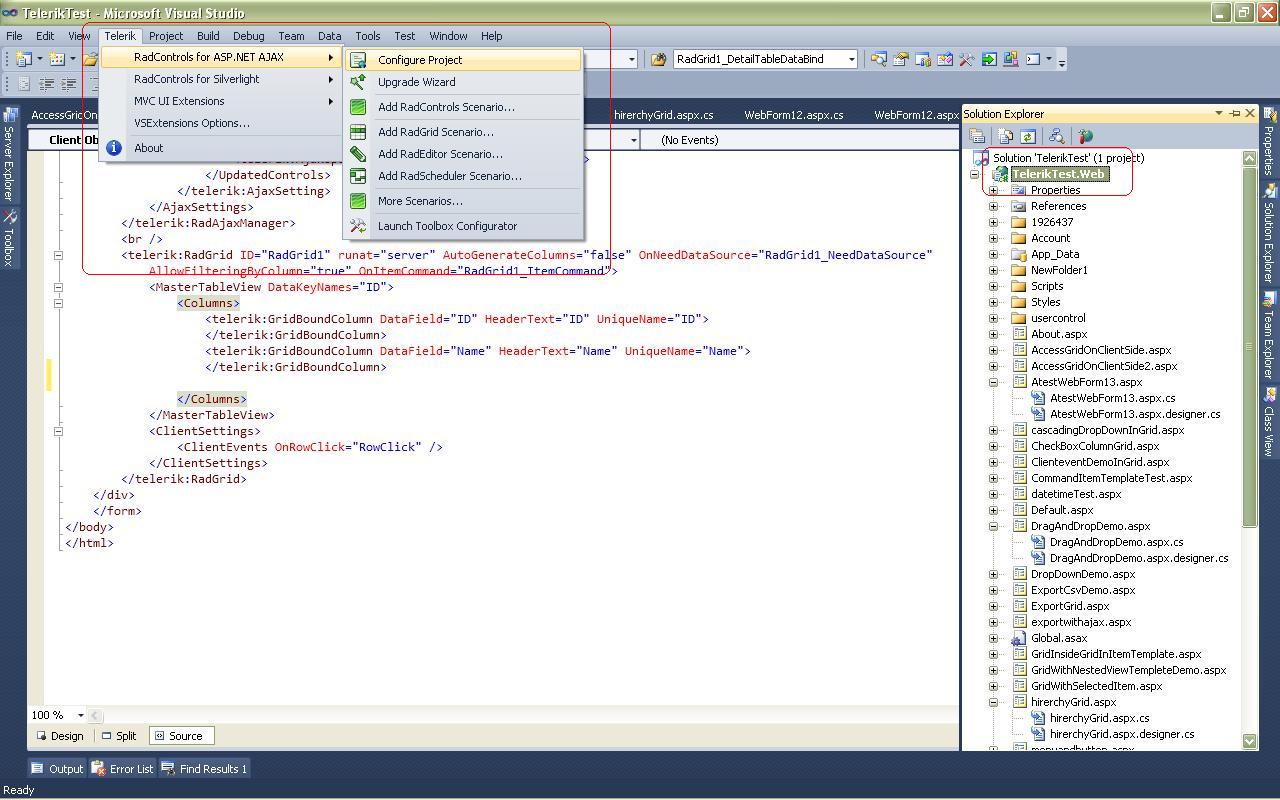
Task: Switch editor to Split view
Action: pos(118,736)
